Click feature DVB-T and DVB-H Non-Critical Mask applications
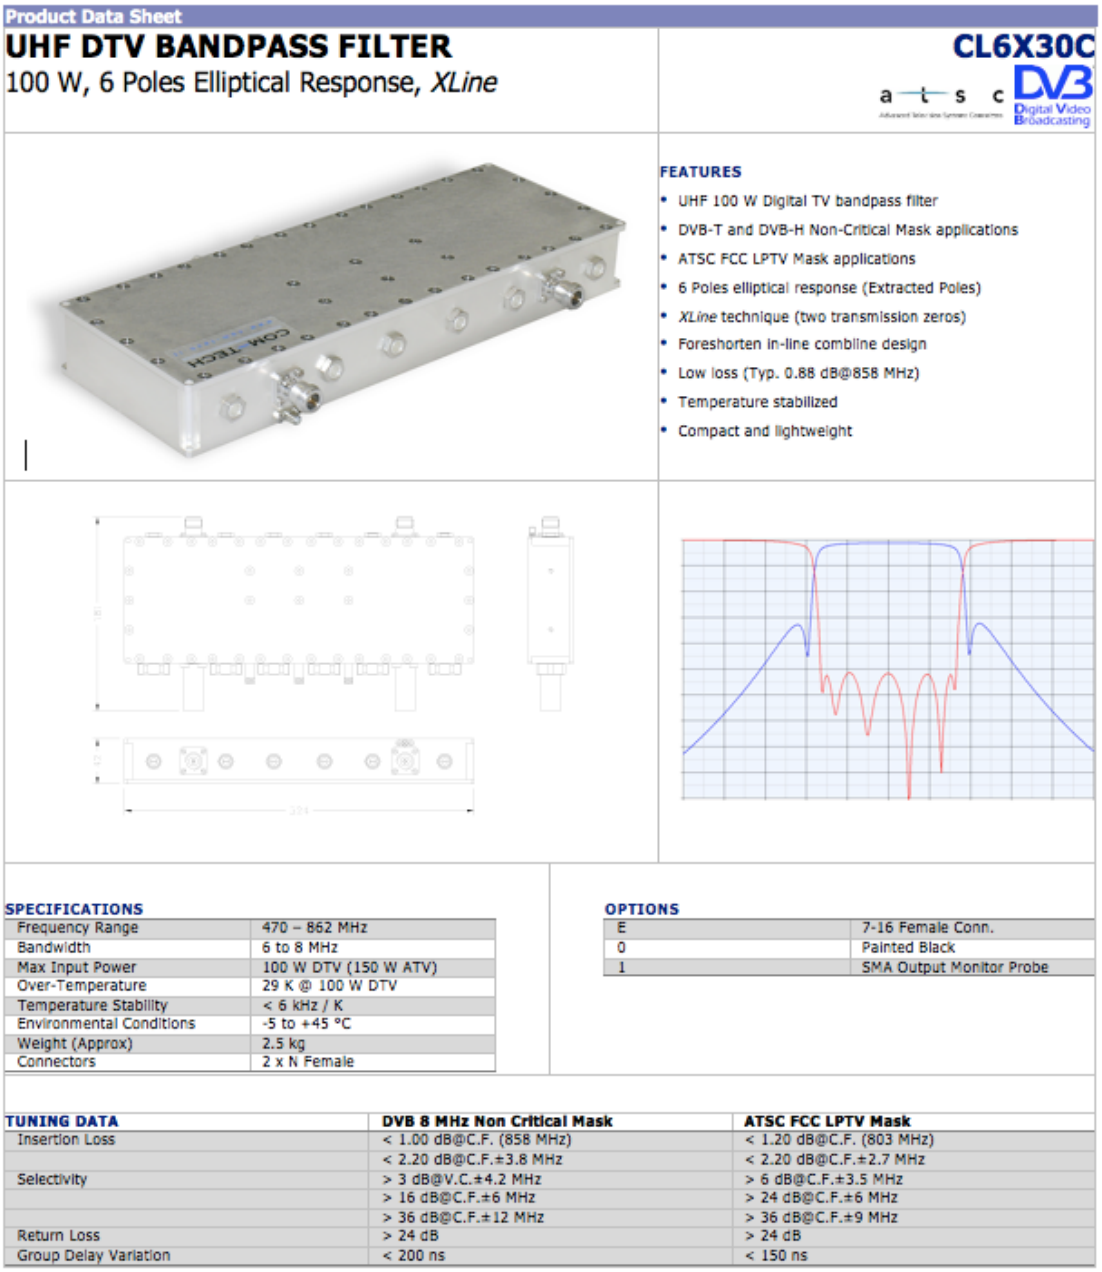 (x=848, y=230)
